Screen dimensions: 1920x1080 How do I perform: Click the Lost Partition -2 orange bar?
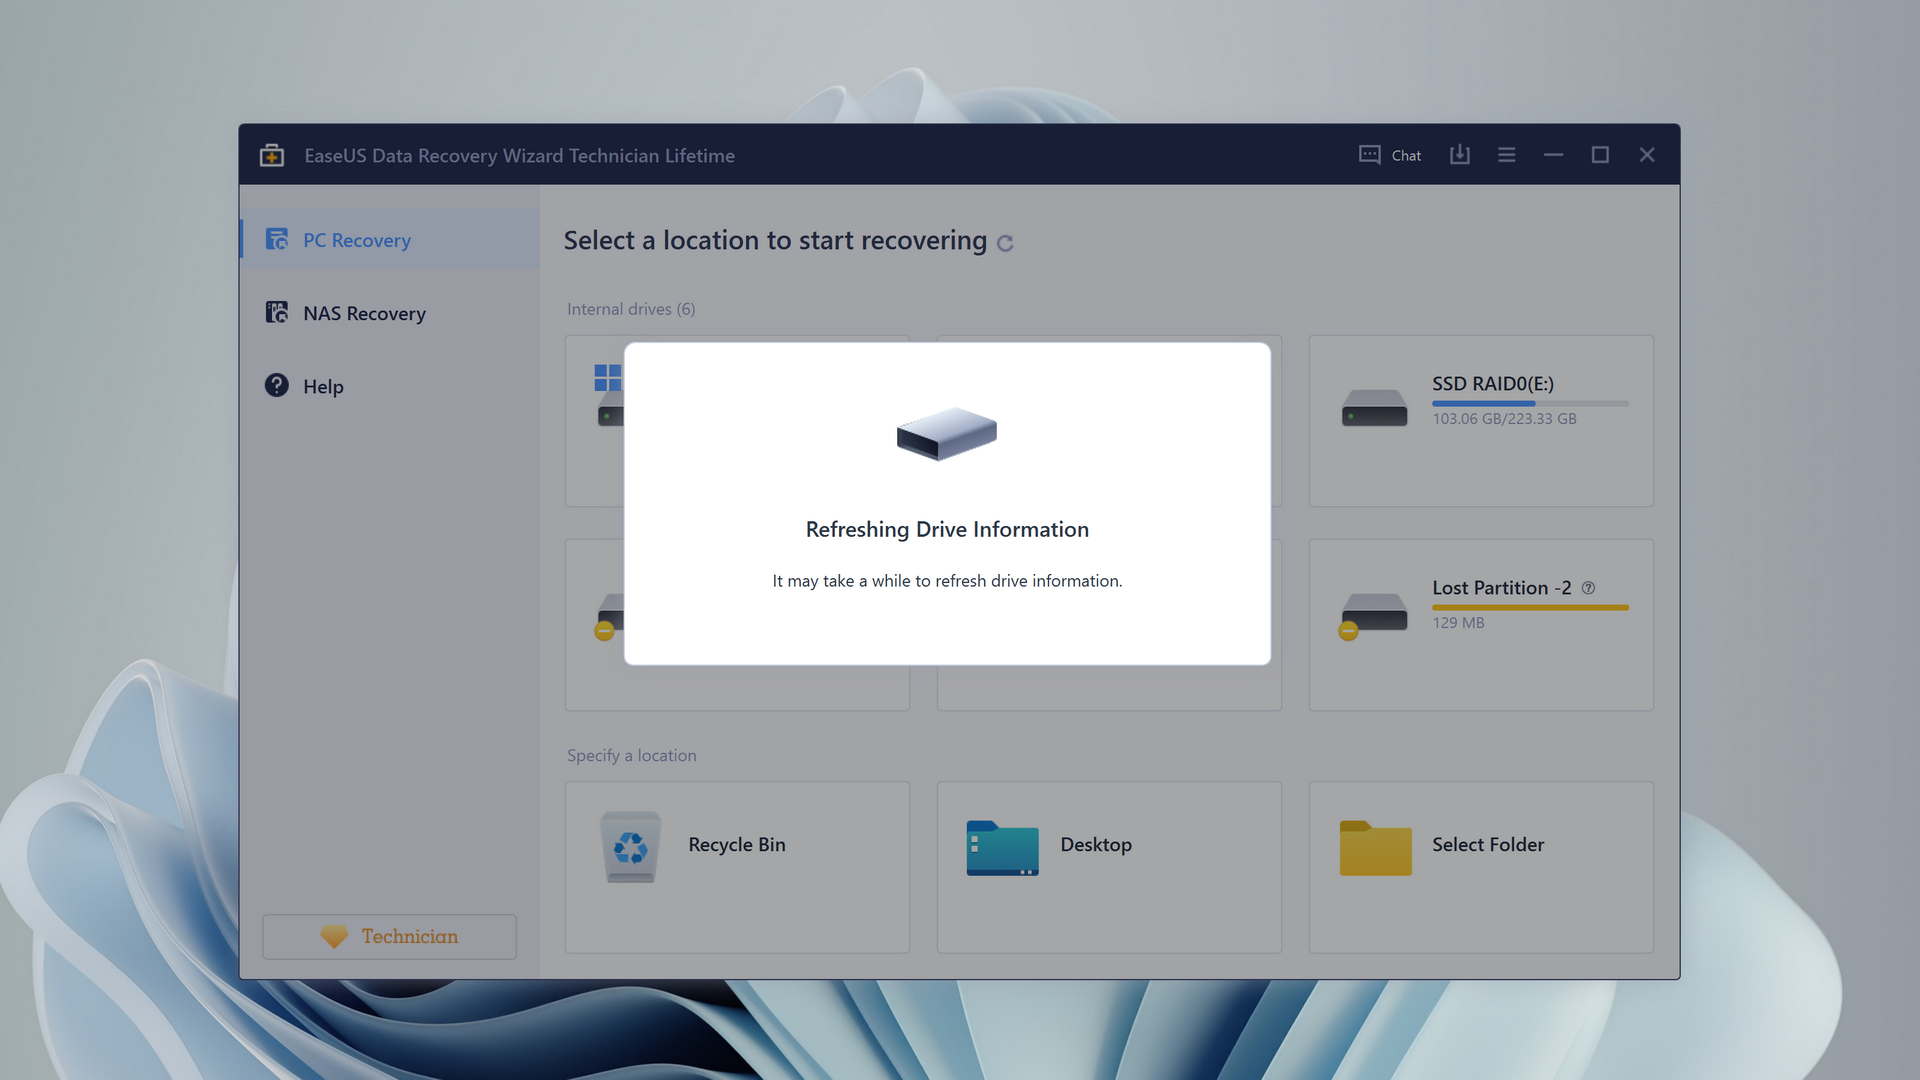pyautogui.click(x=1530, y=607)
